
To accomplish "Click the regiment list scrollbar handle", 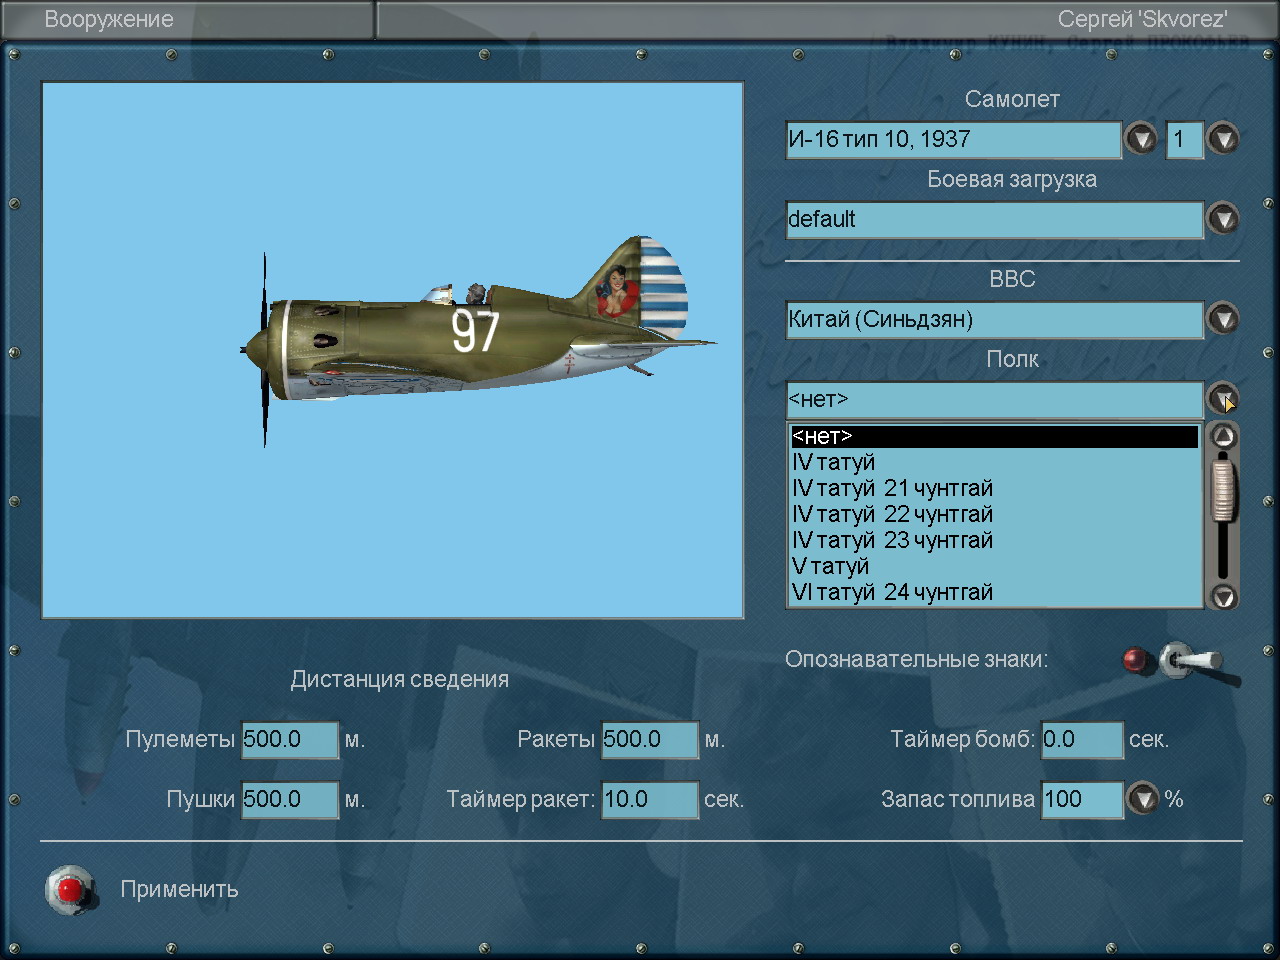I will click(x=1223, y=490).
